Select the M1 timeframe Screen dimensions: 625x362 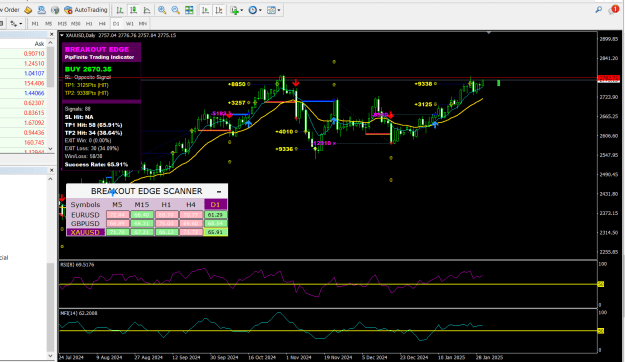pyautogui.click(x=35, y=24)
